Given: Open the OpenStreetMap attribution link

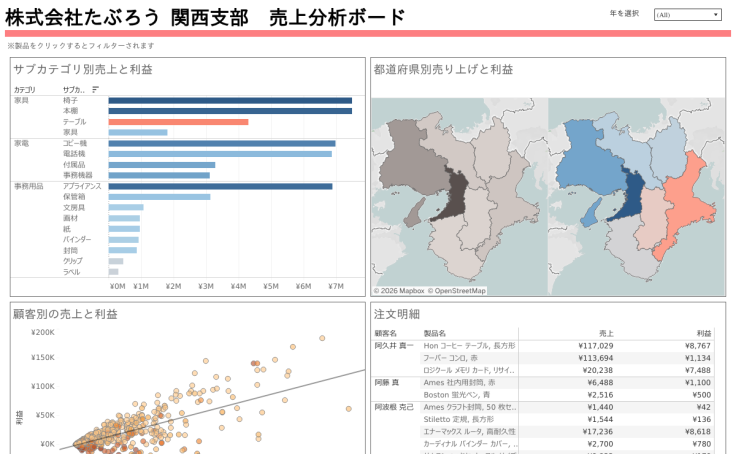Looking at the screenshot, I should [x=459, y=291].
